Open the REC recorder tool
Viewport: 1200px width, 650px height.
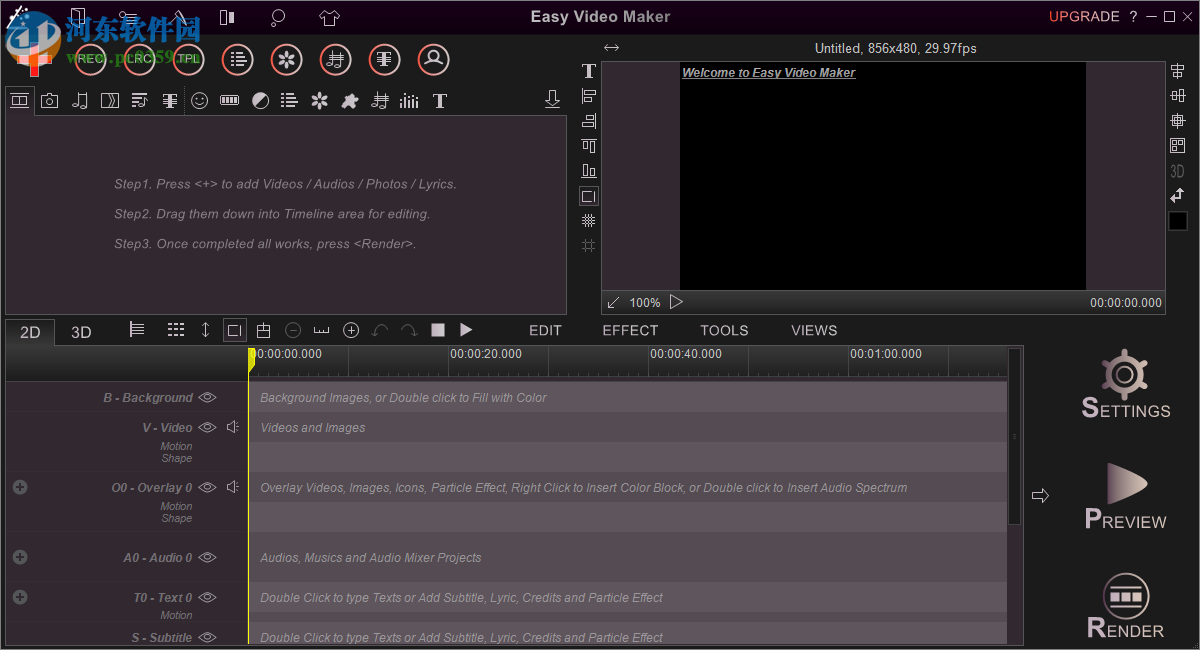coord(89,60)
